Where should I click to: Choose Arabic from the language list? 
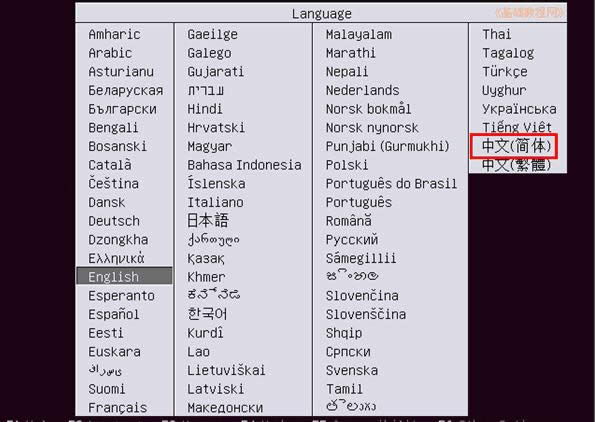(110, 53)
